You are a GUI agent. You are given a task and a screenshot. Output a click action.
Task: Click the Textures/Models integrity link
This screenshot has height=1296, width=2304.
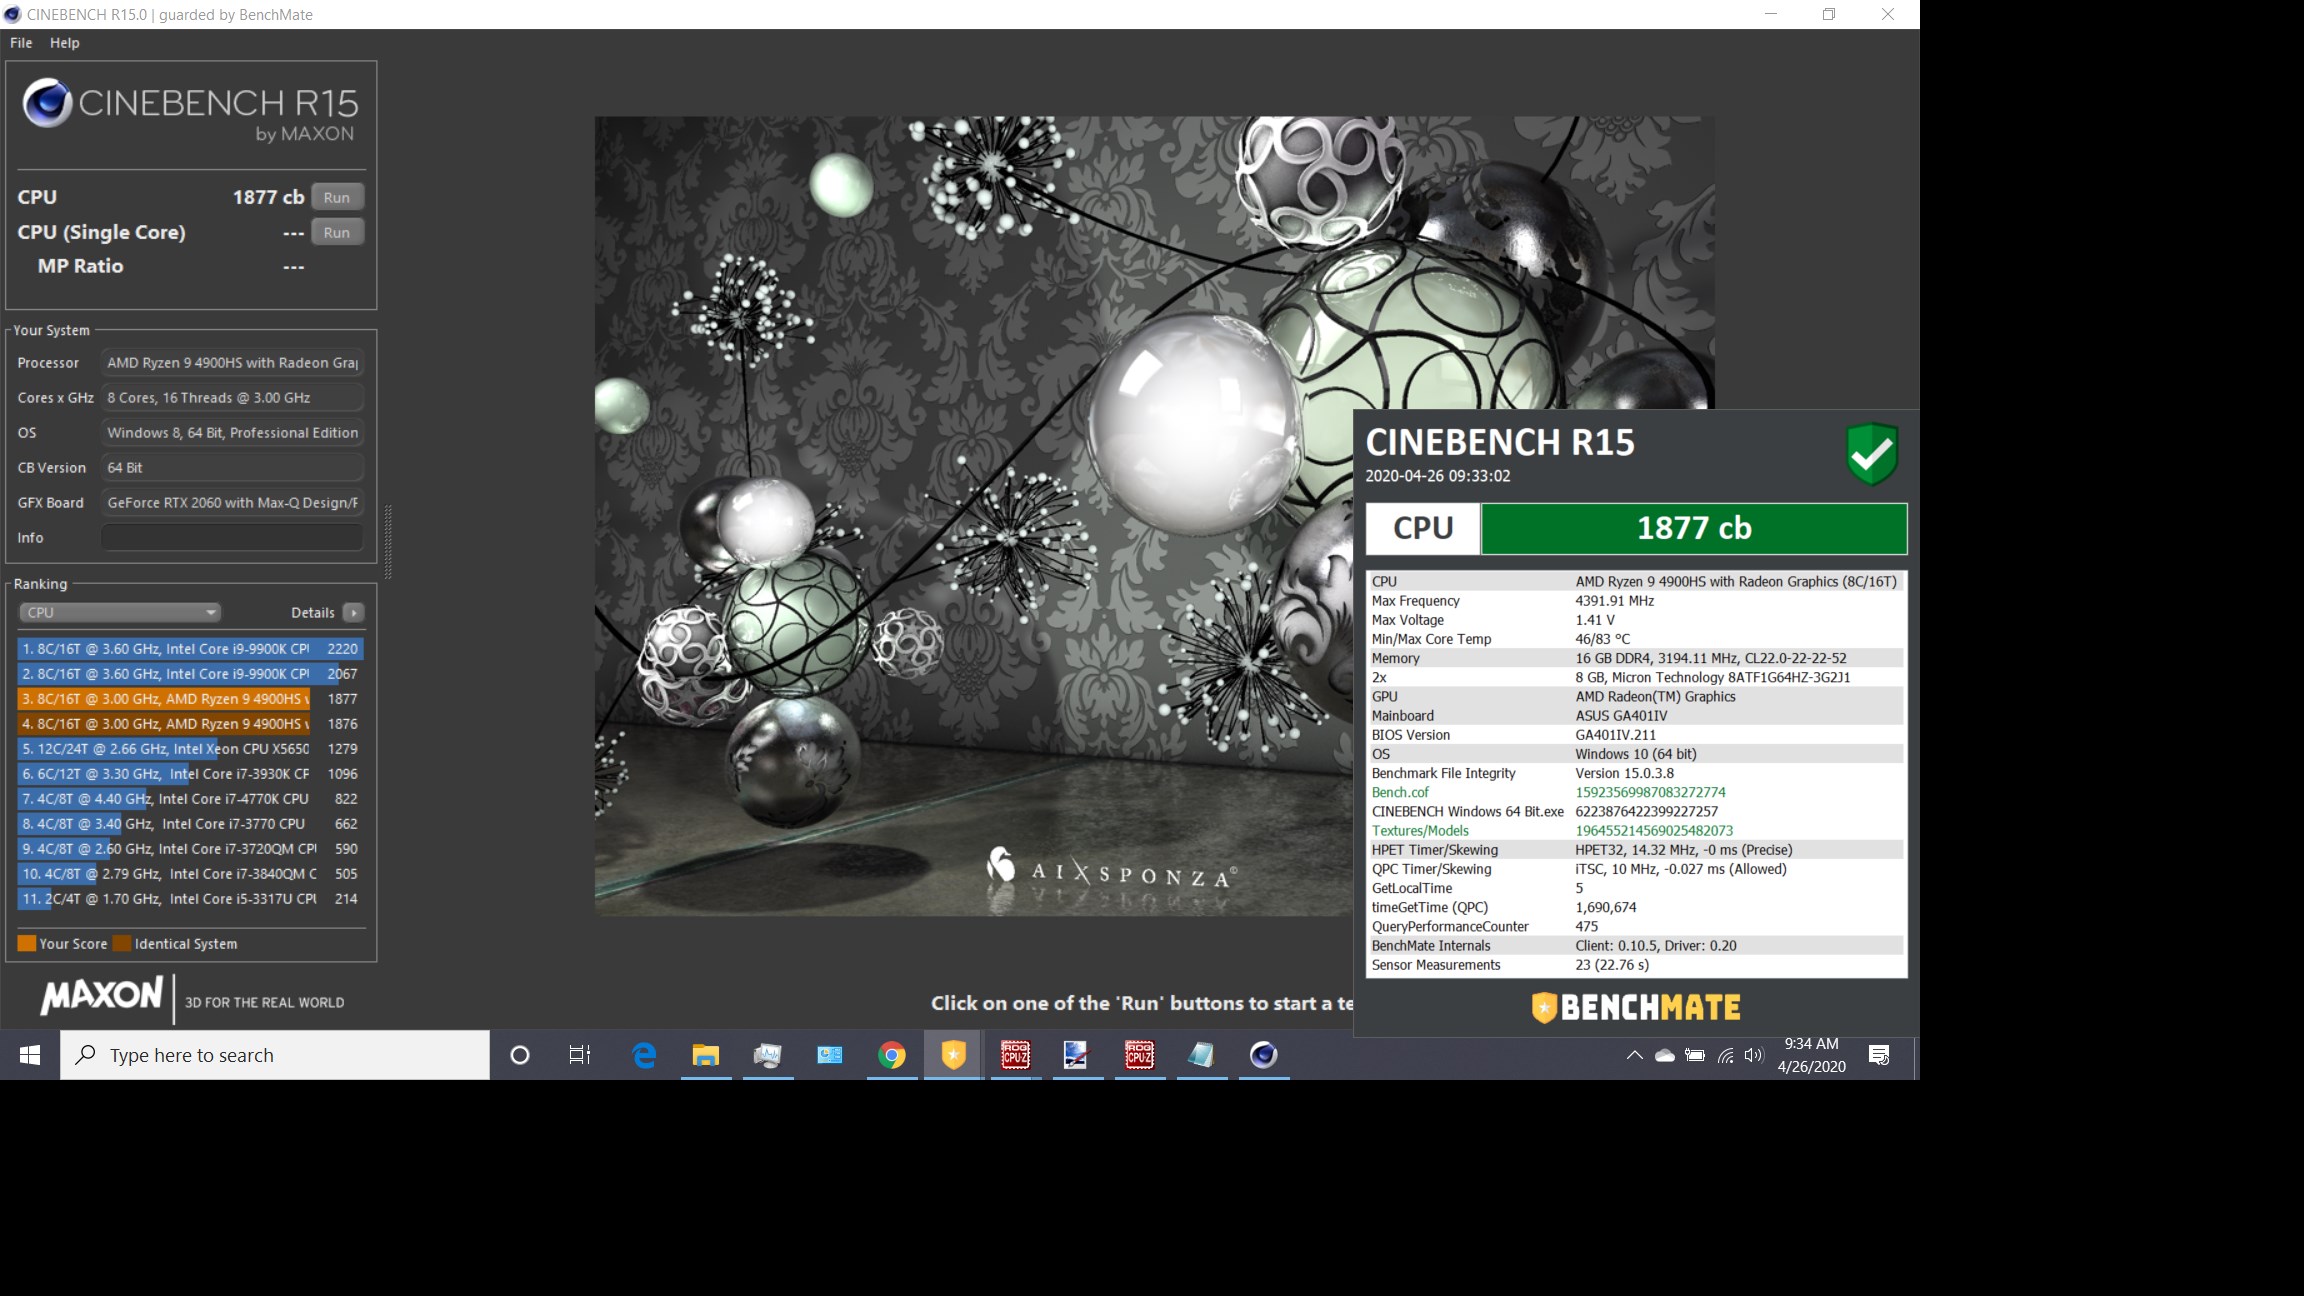point(1420,830)
